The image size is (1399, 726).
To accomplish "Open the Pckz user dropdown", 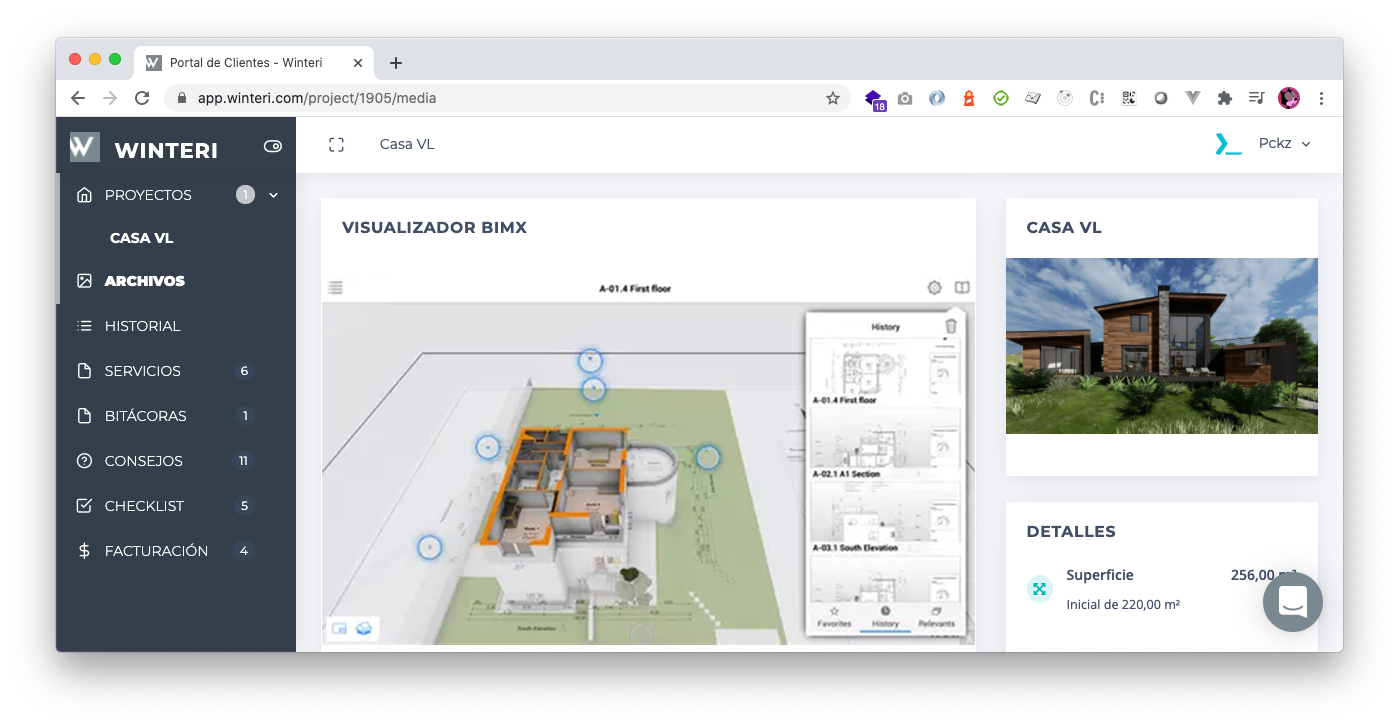I will (1284, 144).
